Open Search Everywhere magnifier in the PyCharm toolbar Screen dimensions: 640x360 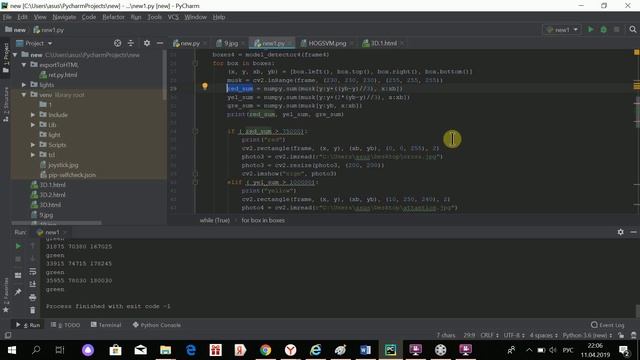click(x=633, y=29)
